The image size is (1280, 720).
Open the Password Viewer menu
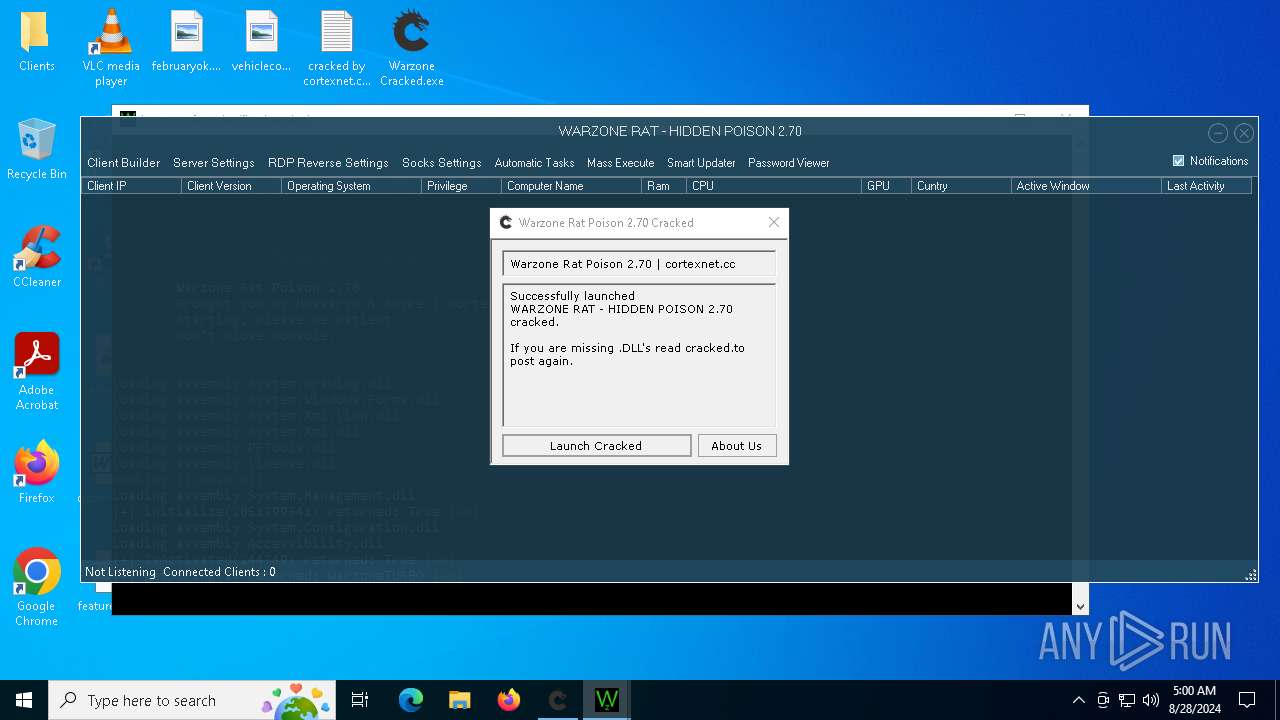(x=788, y=163)
